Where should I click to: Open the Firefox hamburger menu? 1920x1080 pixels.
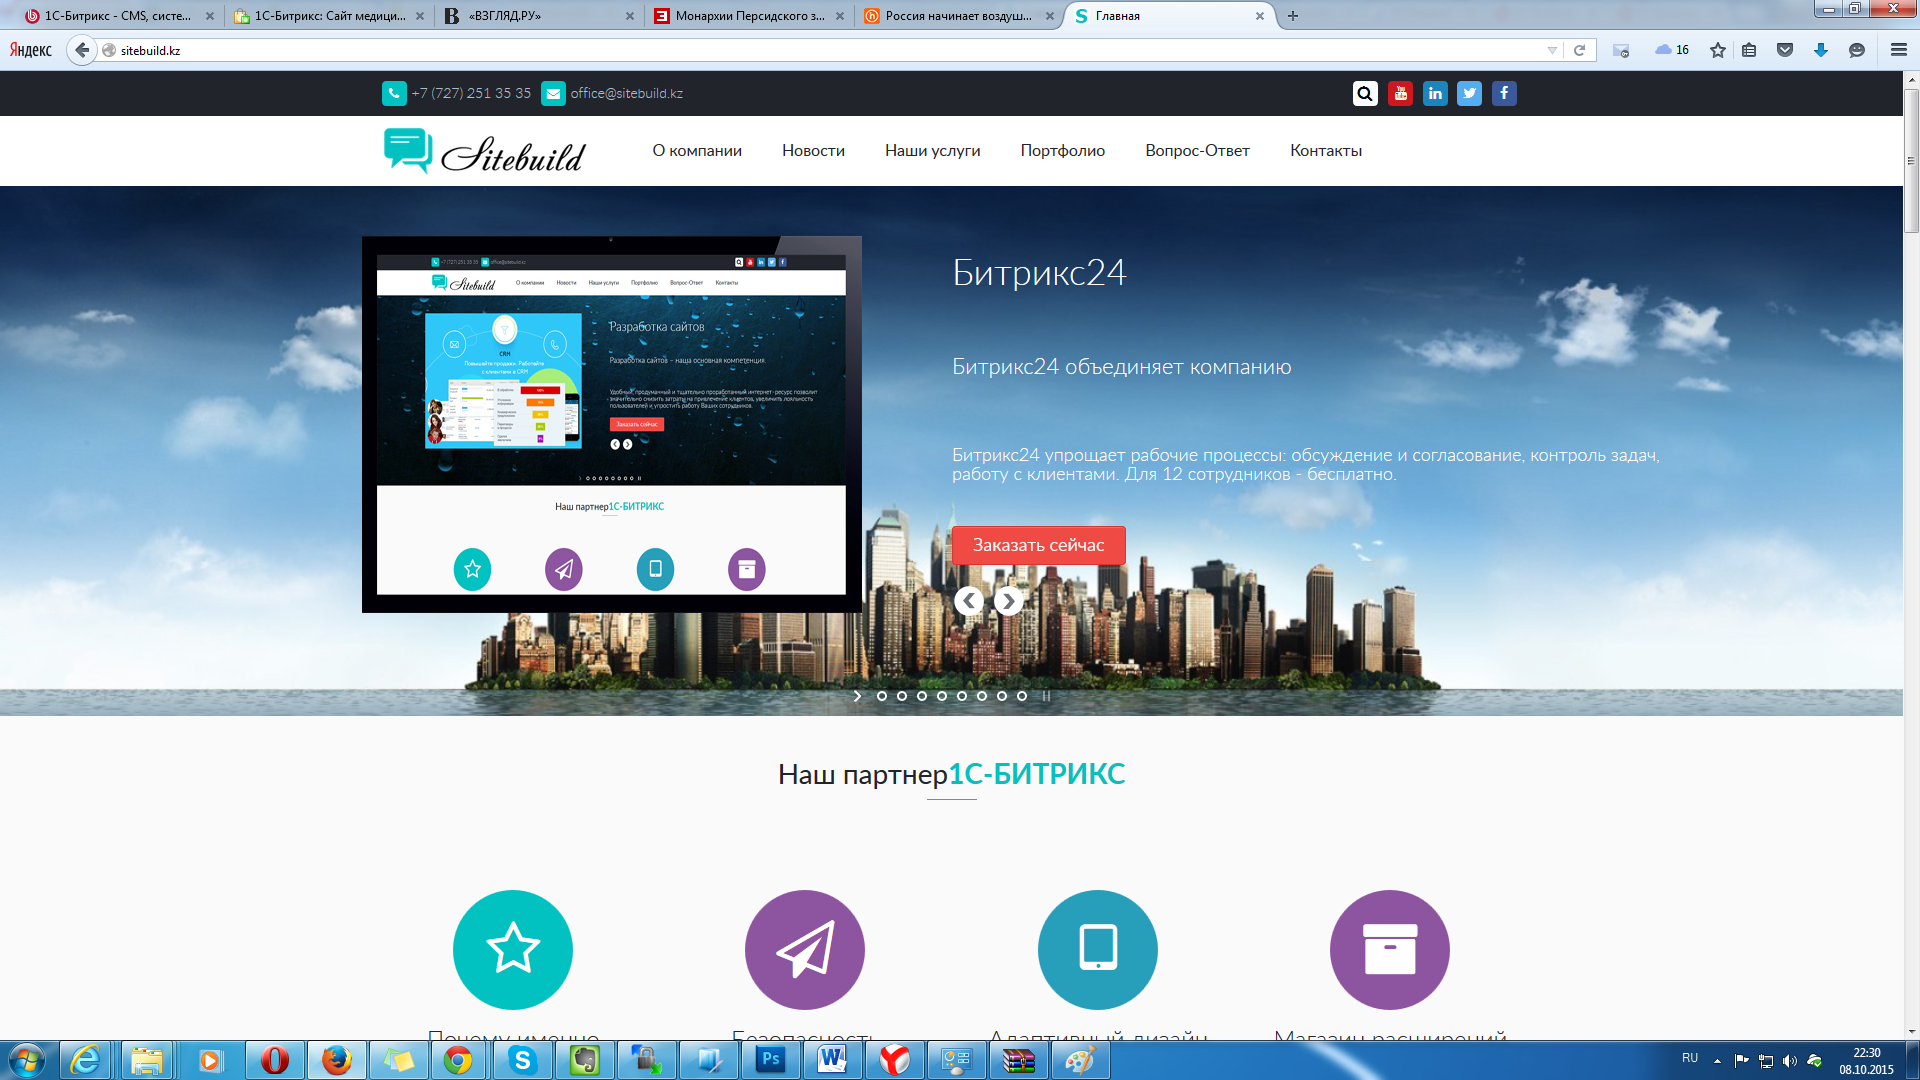pyautogui.click(x=1898, y=50)
